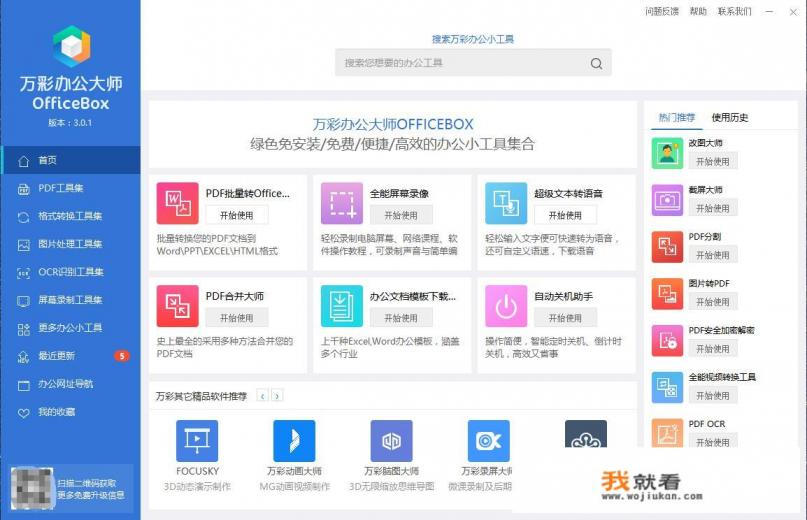Viewport: 807px width, 520px height.
Task: Start using 图片转PDF
Action: (x=713, y=302)
